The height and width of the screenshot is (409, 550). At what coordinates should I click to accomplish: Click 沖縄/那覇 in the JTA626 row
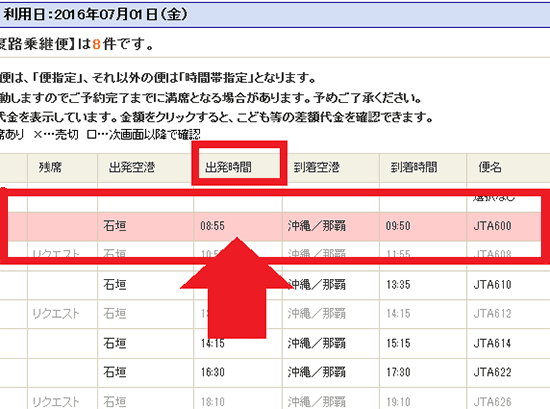317,402
